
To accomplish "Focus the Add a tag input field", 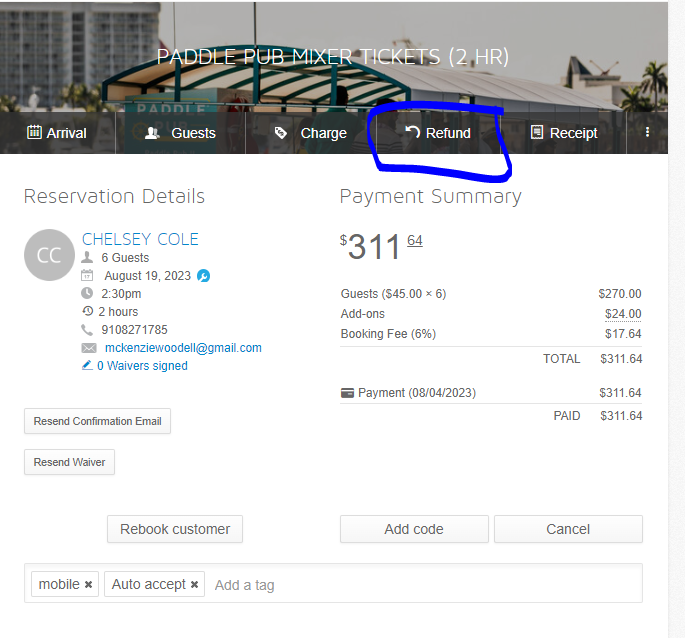I will [420, 584].
